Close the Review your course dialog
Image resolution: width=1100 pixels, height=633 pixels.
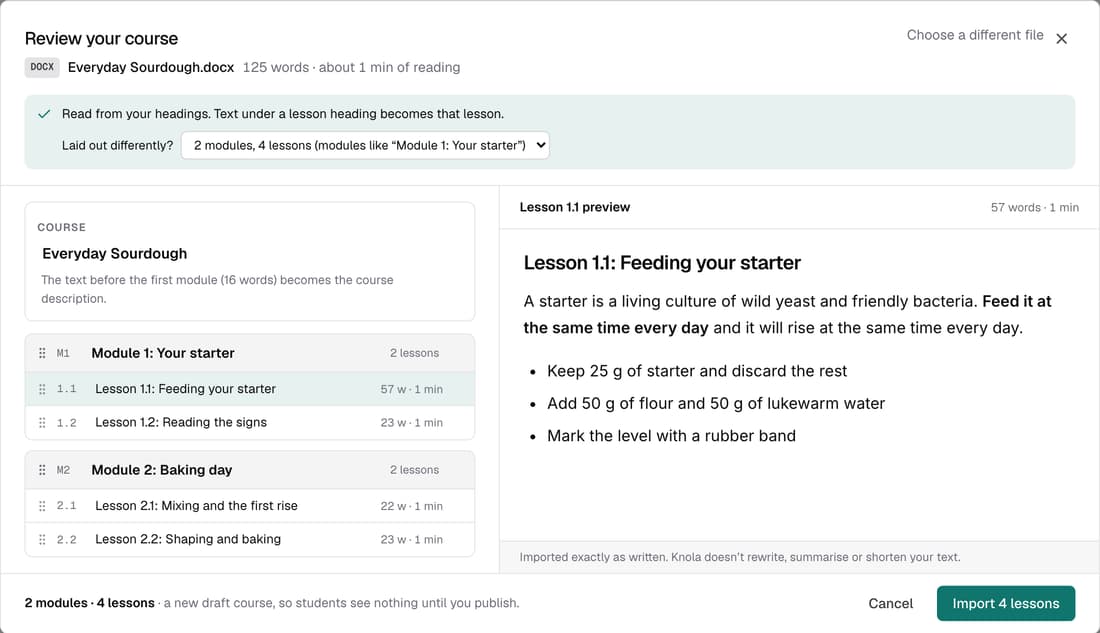[1061, 39]
